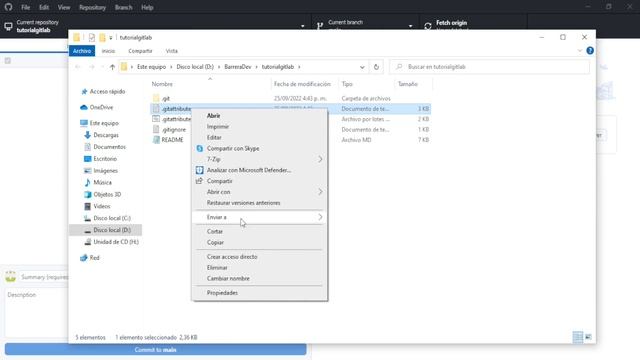Viewport: 640px width, 360px height.
Task: Click the back navigation arrow in Explorer
Action: coord(78,67)
